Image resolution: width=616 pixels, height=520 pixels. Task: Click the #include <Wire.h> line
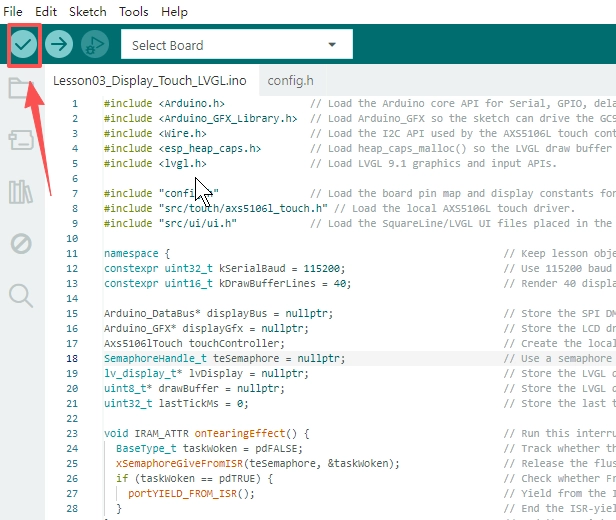coord(155,134)
